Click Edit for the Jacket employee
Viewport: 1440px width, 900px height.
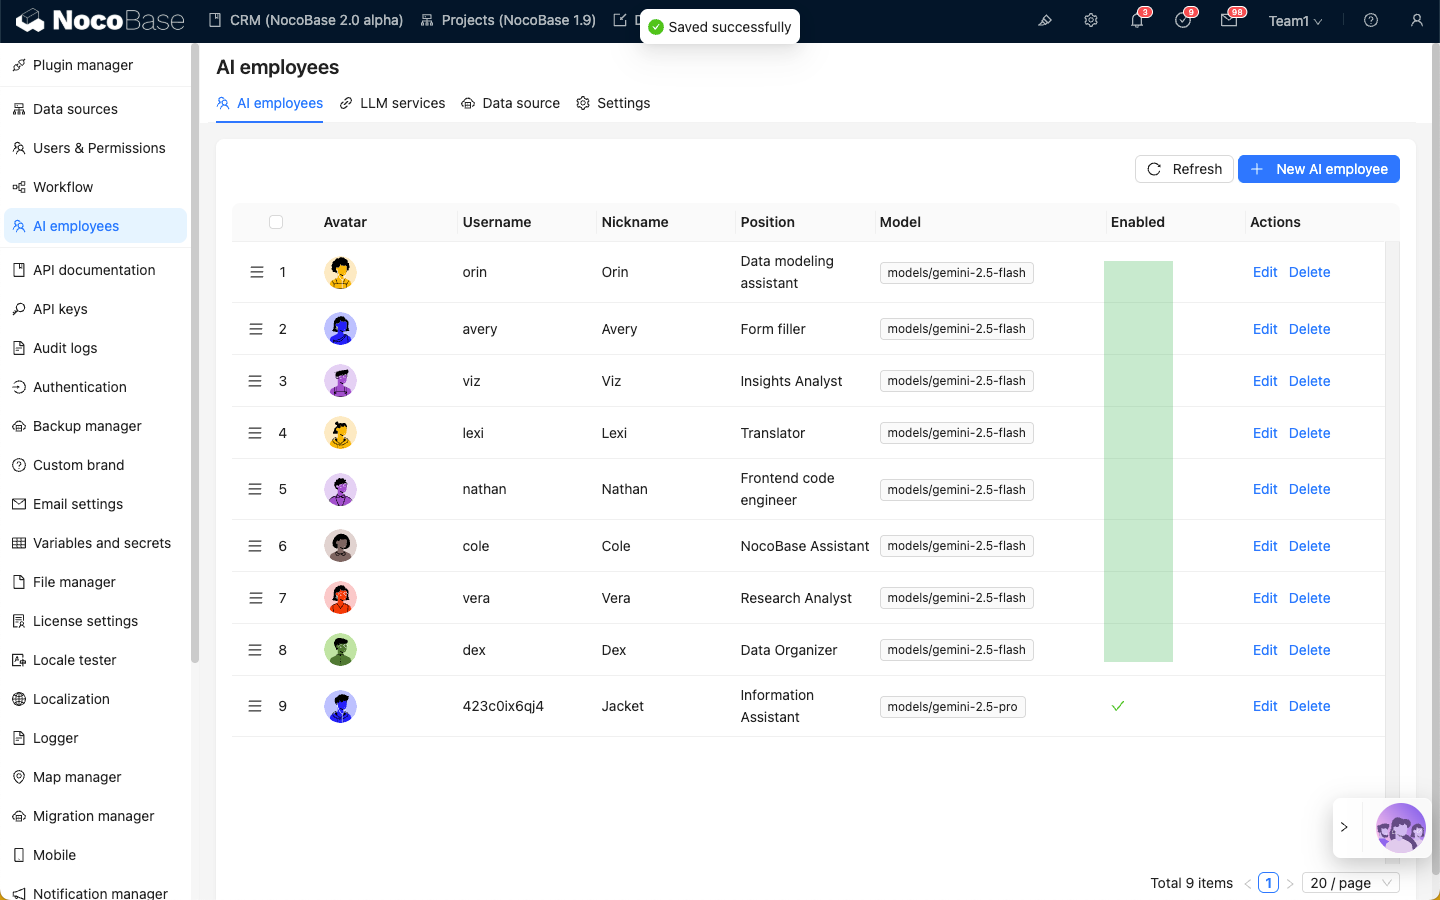1265,706
